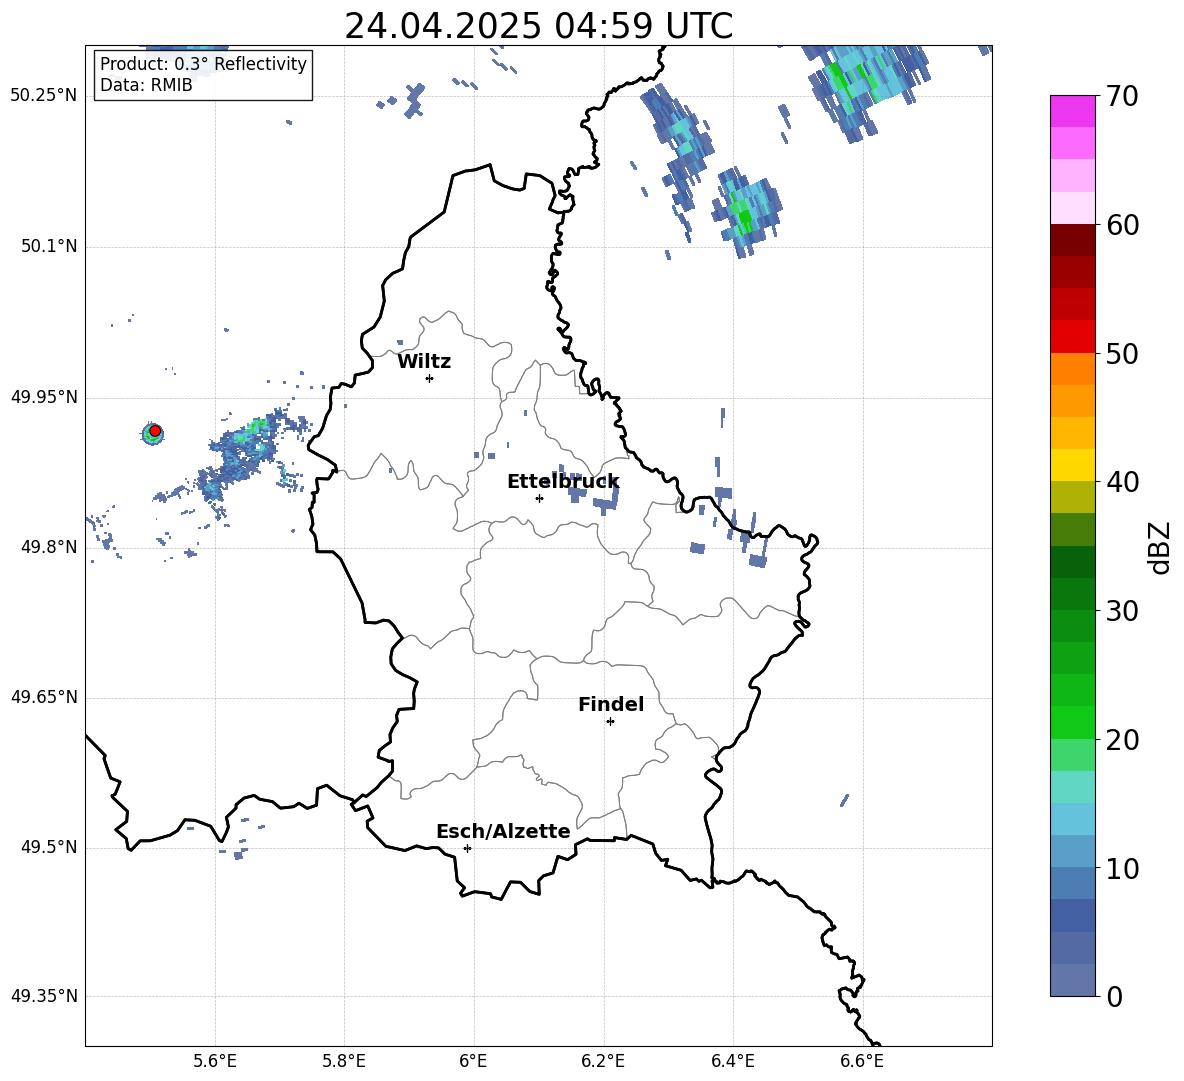The height and width of the screenshot is (1081, 1184).
Task: Click the 'Esch/Alzette' city label
Action: click(x=503, y=831)
